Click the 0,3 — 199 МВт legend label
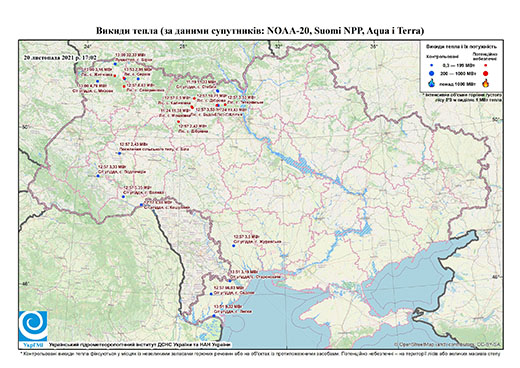 click(x=457, y=65)
